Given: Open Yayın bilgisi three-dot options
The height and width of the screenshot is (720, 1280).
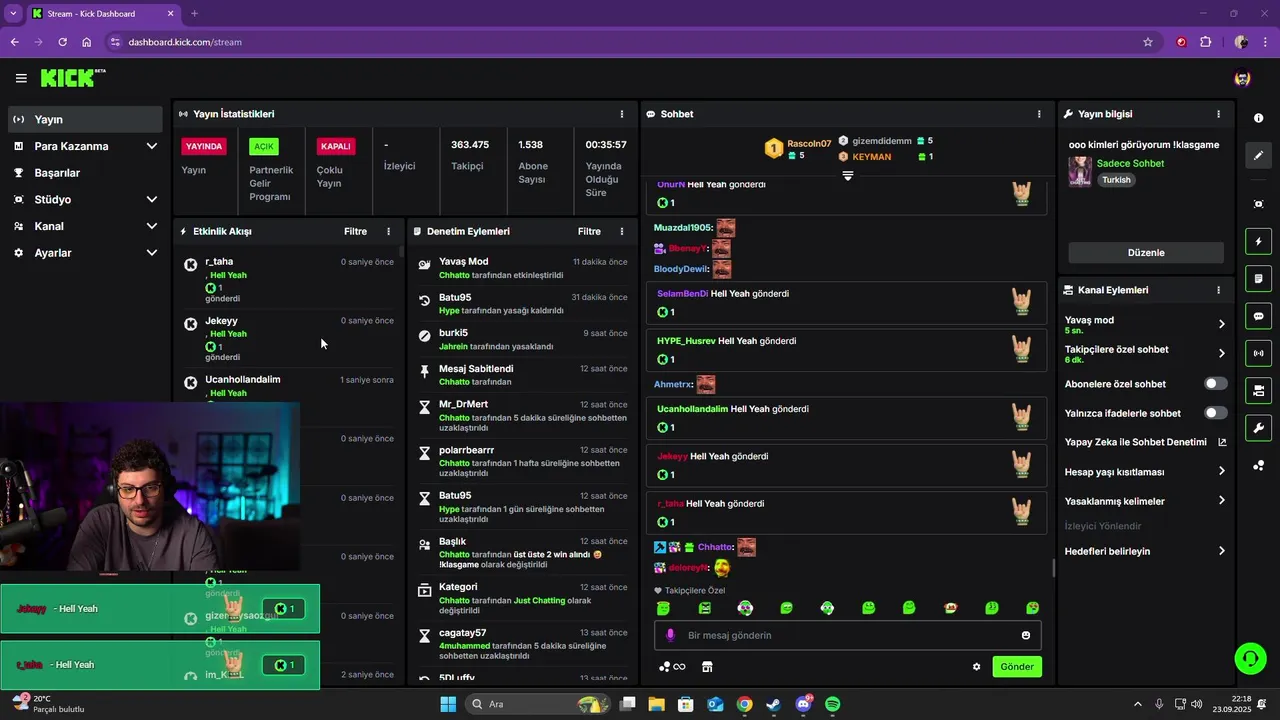Looking at the screenshot, I should point(1218,114).
